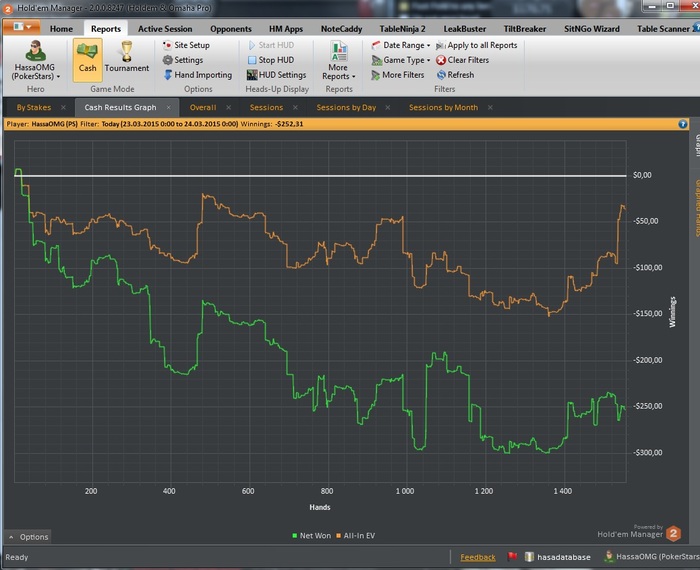Click Apply to all Reports
Image resolution: width=700 pixels, height=570 pixels.
click(x=476, y=45)
